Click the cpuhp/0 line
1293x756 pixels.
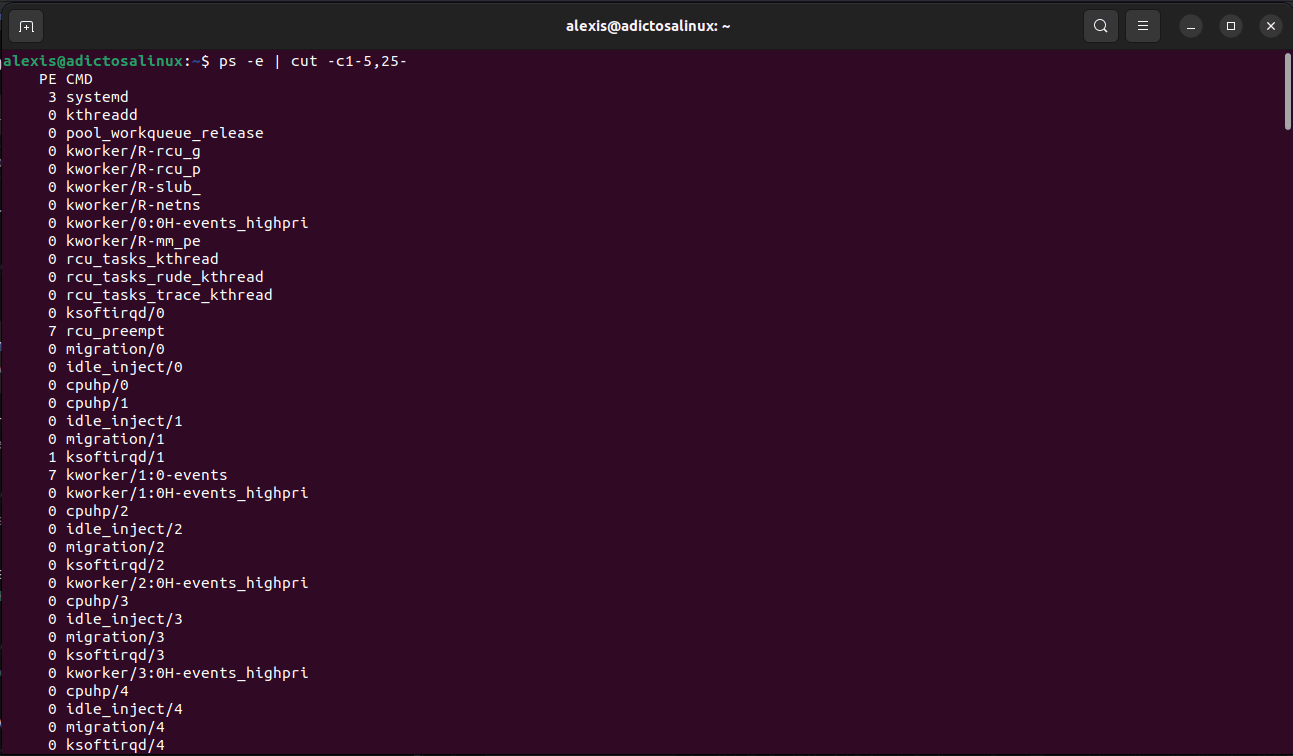(x=88, y=385)
